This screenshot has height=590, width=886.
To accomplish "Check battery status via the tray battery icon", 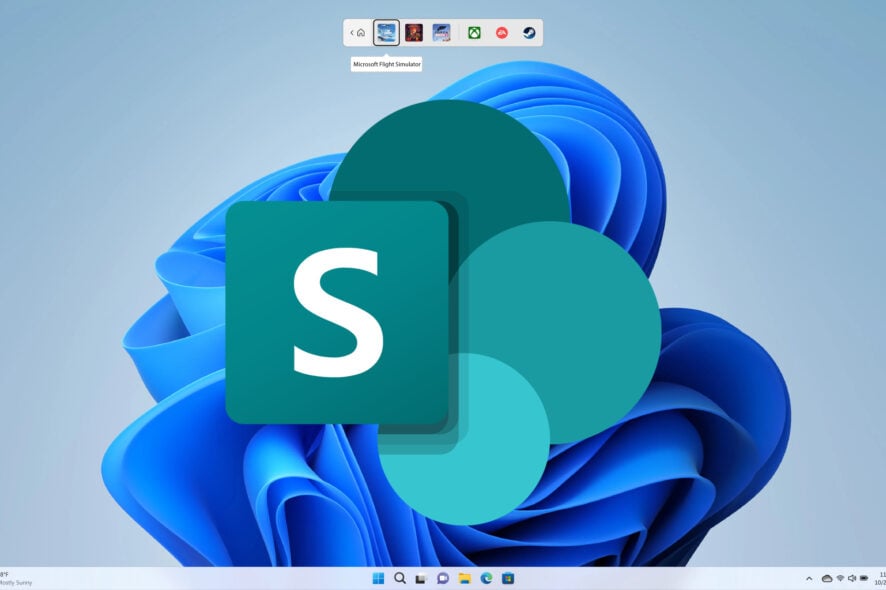I will (x=864, y=577).
